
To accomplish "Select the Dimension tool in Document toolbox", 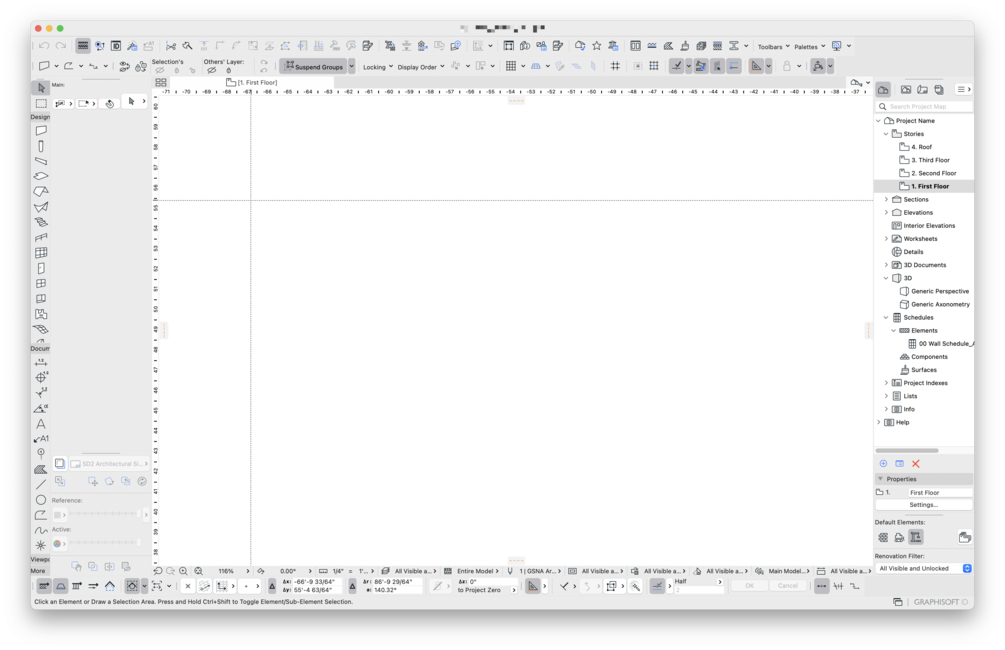I will [x=41, y=363].
